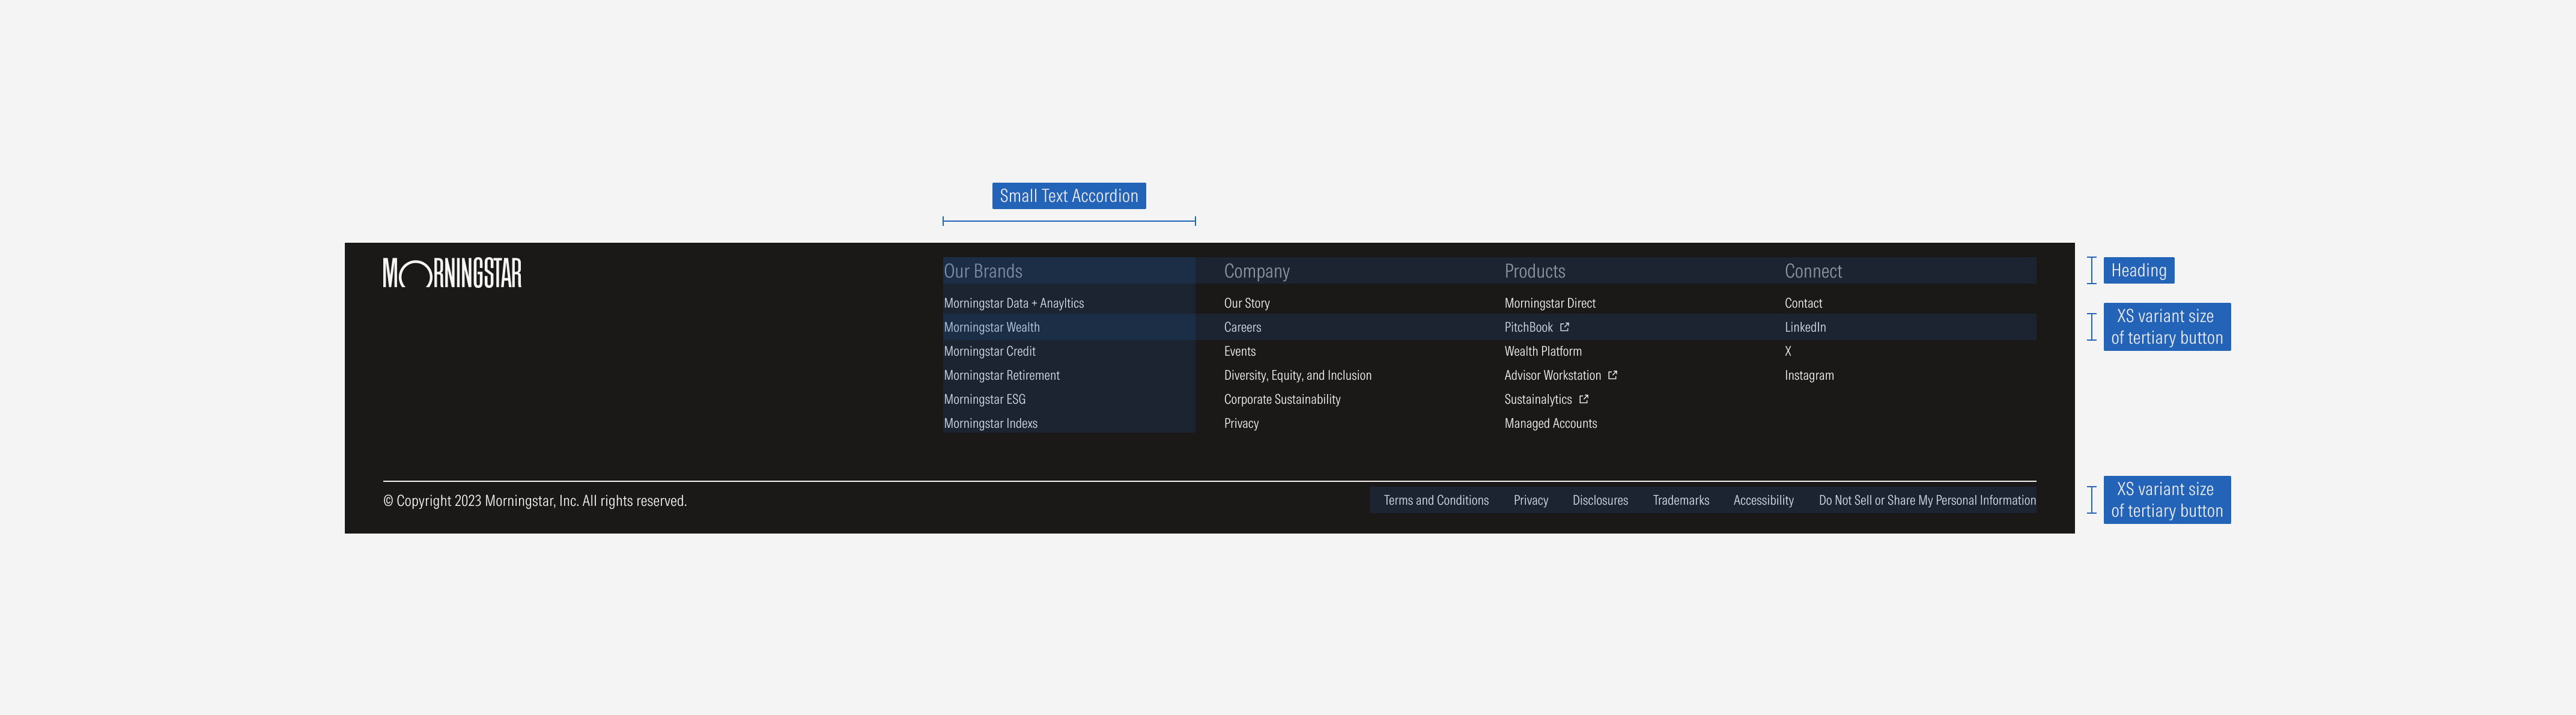Open the Instagram link

point(1809,375)
